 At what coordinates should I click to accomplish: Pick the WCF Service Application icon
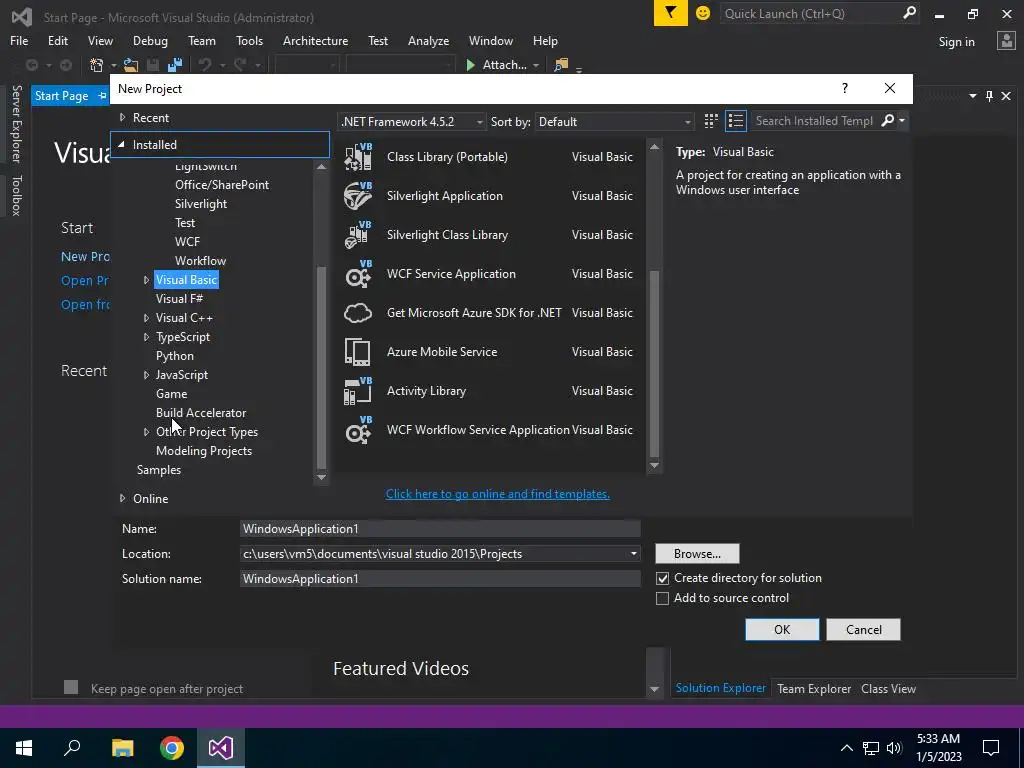click(358, 274)
